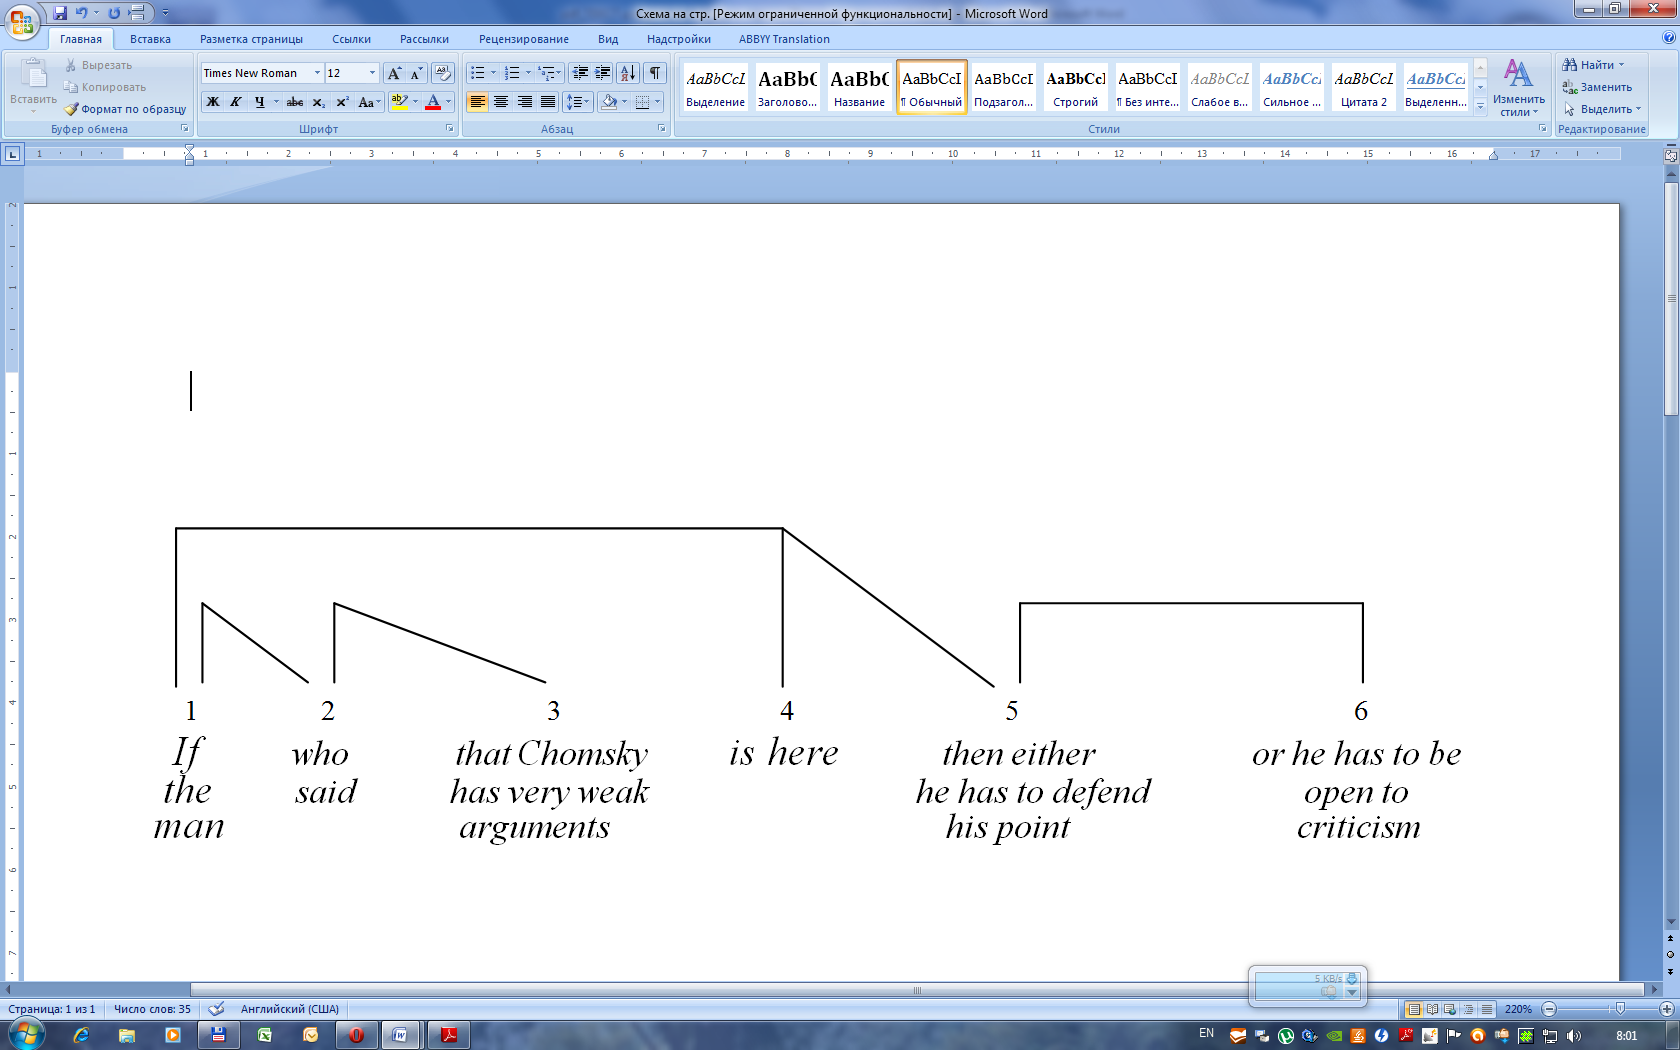The width and height of the screenshot is (1680, 1050).
Task: Undo last action in Quick Access toolbar
Action: click(x=82, y=13)
